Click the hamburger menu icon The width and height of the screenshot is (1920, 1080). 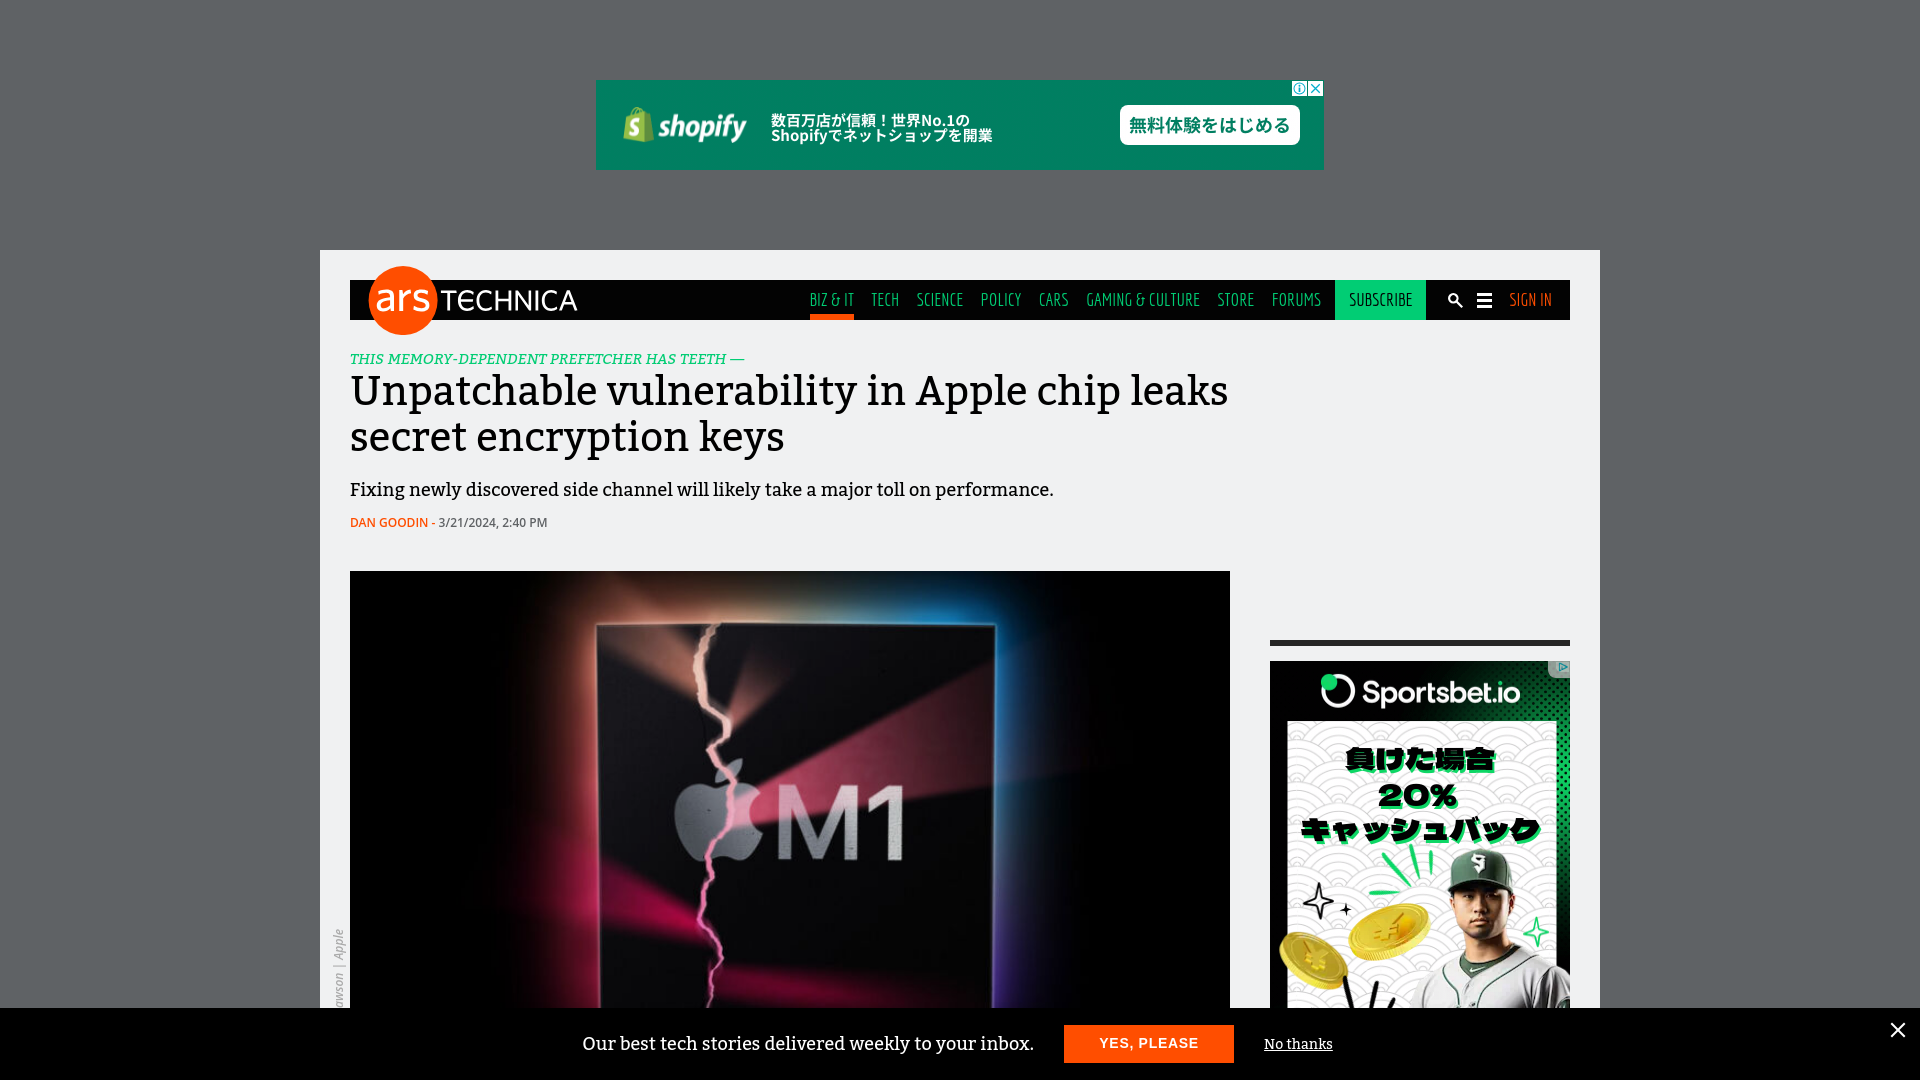[1484, 301]
